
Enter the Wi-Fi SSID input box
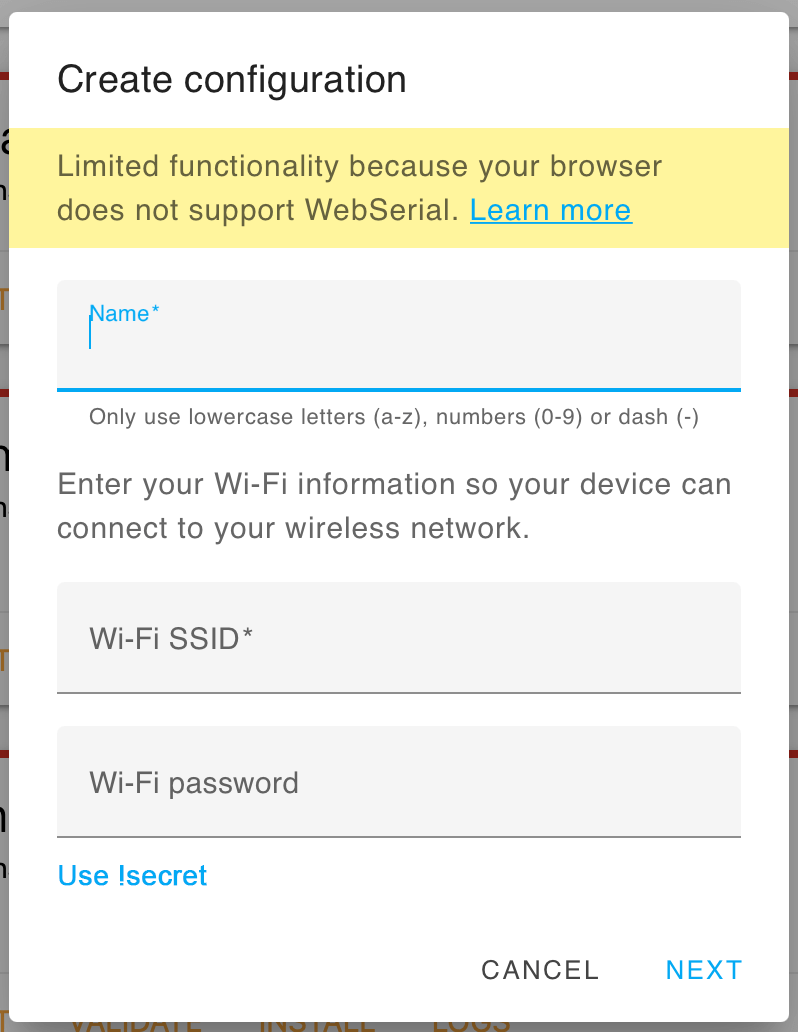coord(399,638)
